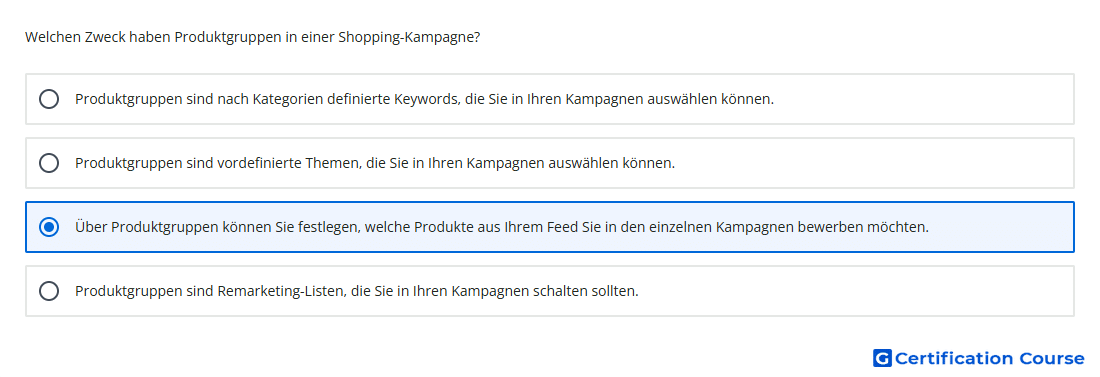The height and width of the screenshot is (377, 1100).
Task: Click blank space inside the vordefinierte Themen card
Action: [877, 163]
